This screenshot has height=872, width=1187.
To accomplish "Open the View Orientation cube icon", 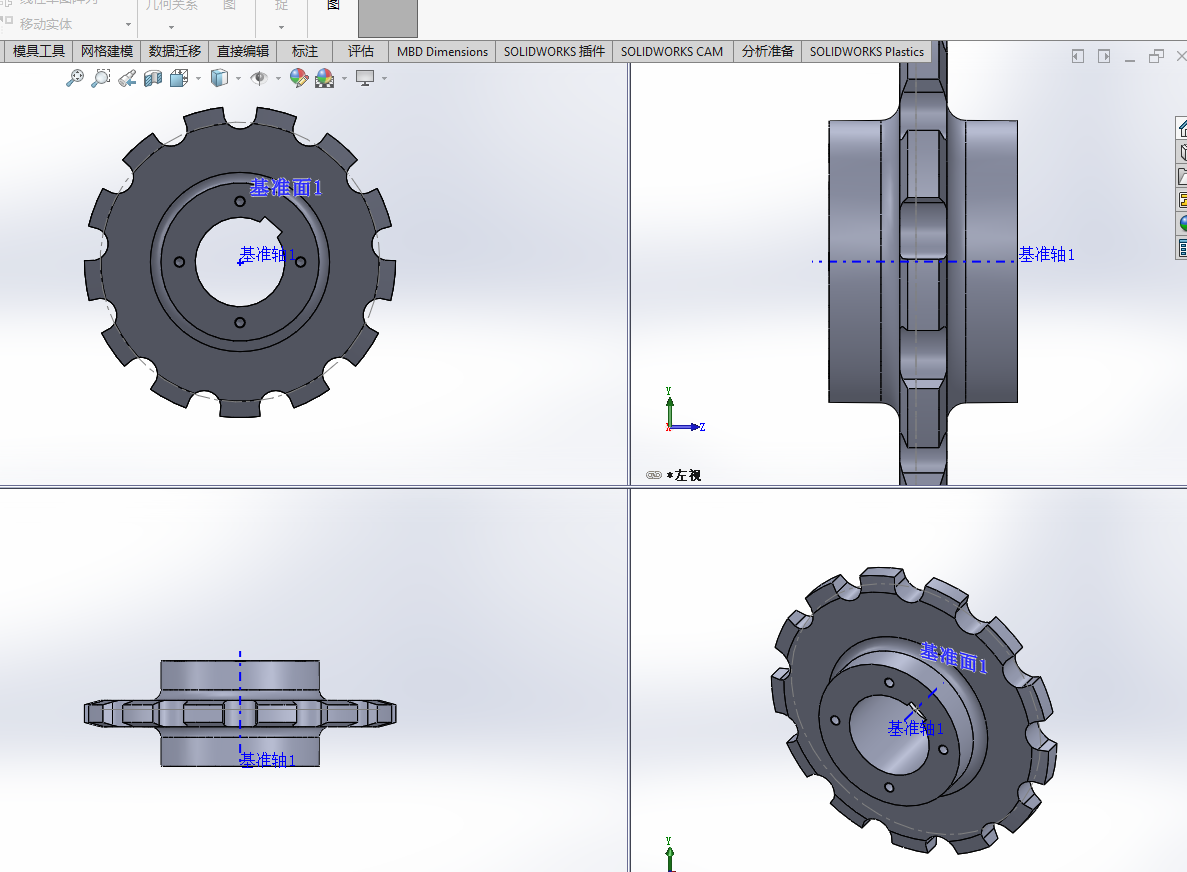I will click(179, 78).
